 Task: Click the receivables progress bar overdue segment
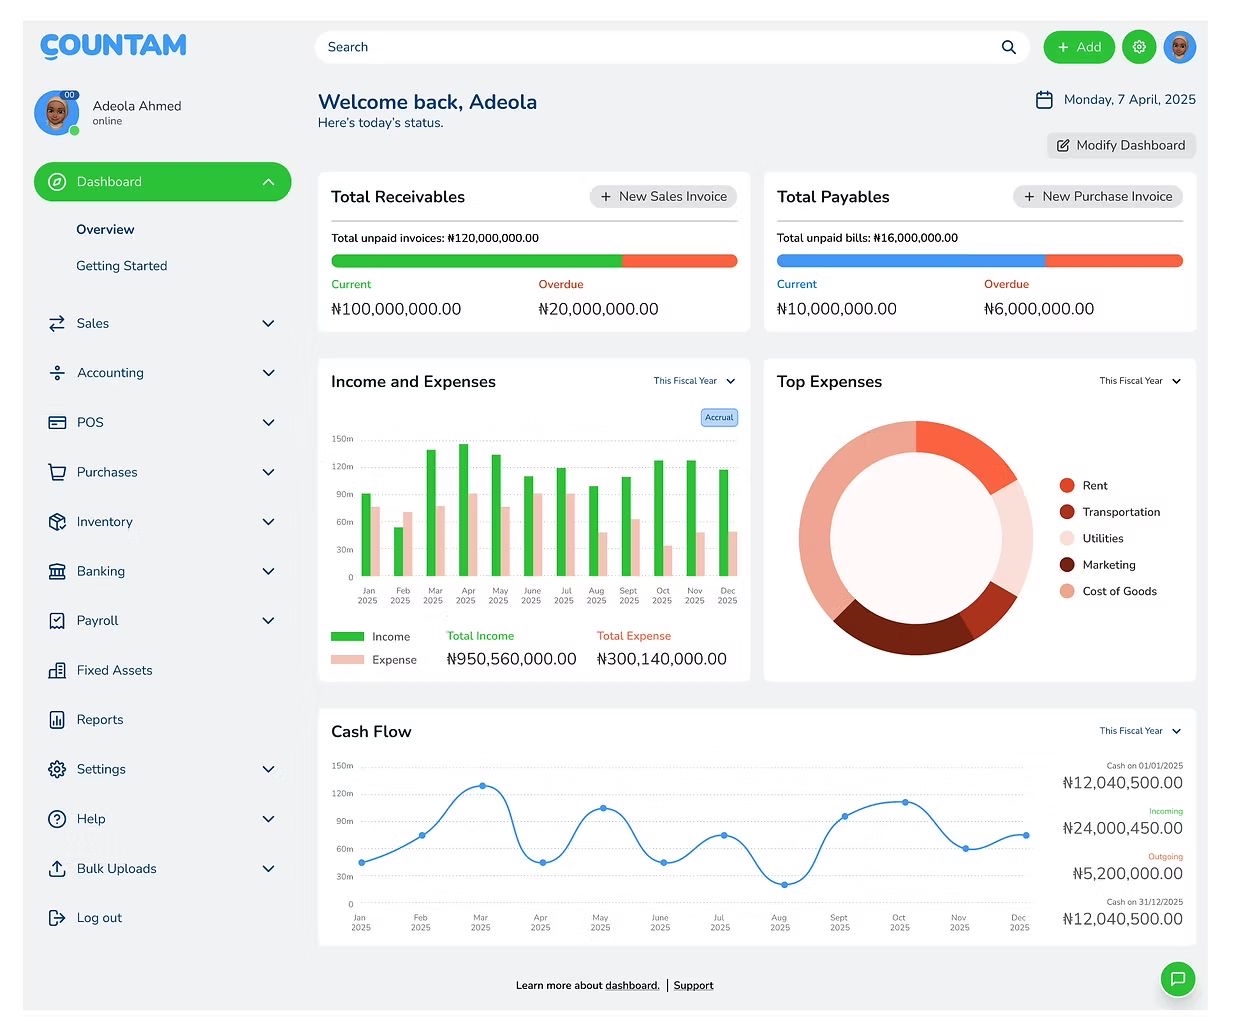coord(680,261)
